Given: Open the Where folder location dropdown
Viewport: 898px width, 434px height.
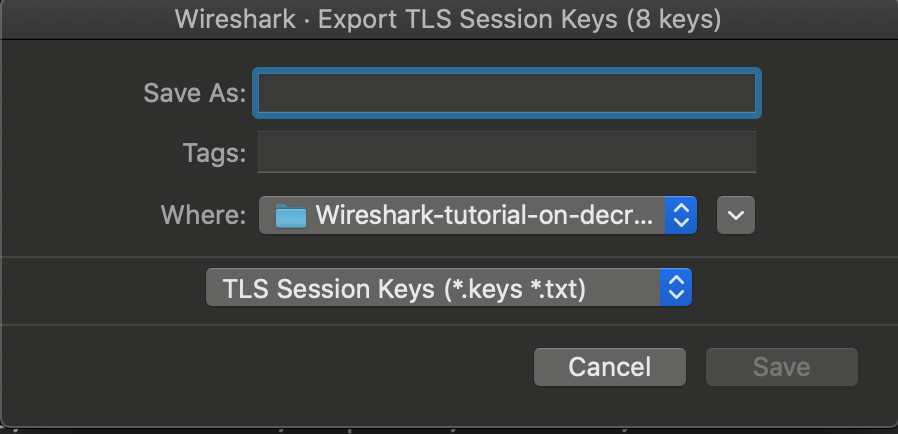Looking at the screenshot, I should click(x=476, y=214).
